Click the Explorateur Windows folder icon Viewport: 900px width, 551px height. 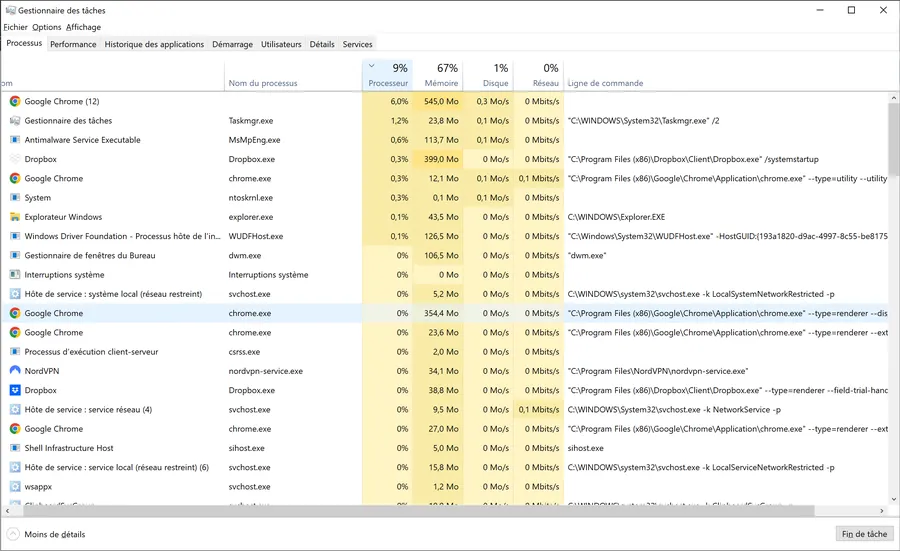[15, 217]
